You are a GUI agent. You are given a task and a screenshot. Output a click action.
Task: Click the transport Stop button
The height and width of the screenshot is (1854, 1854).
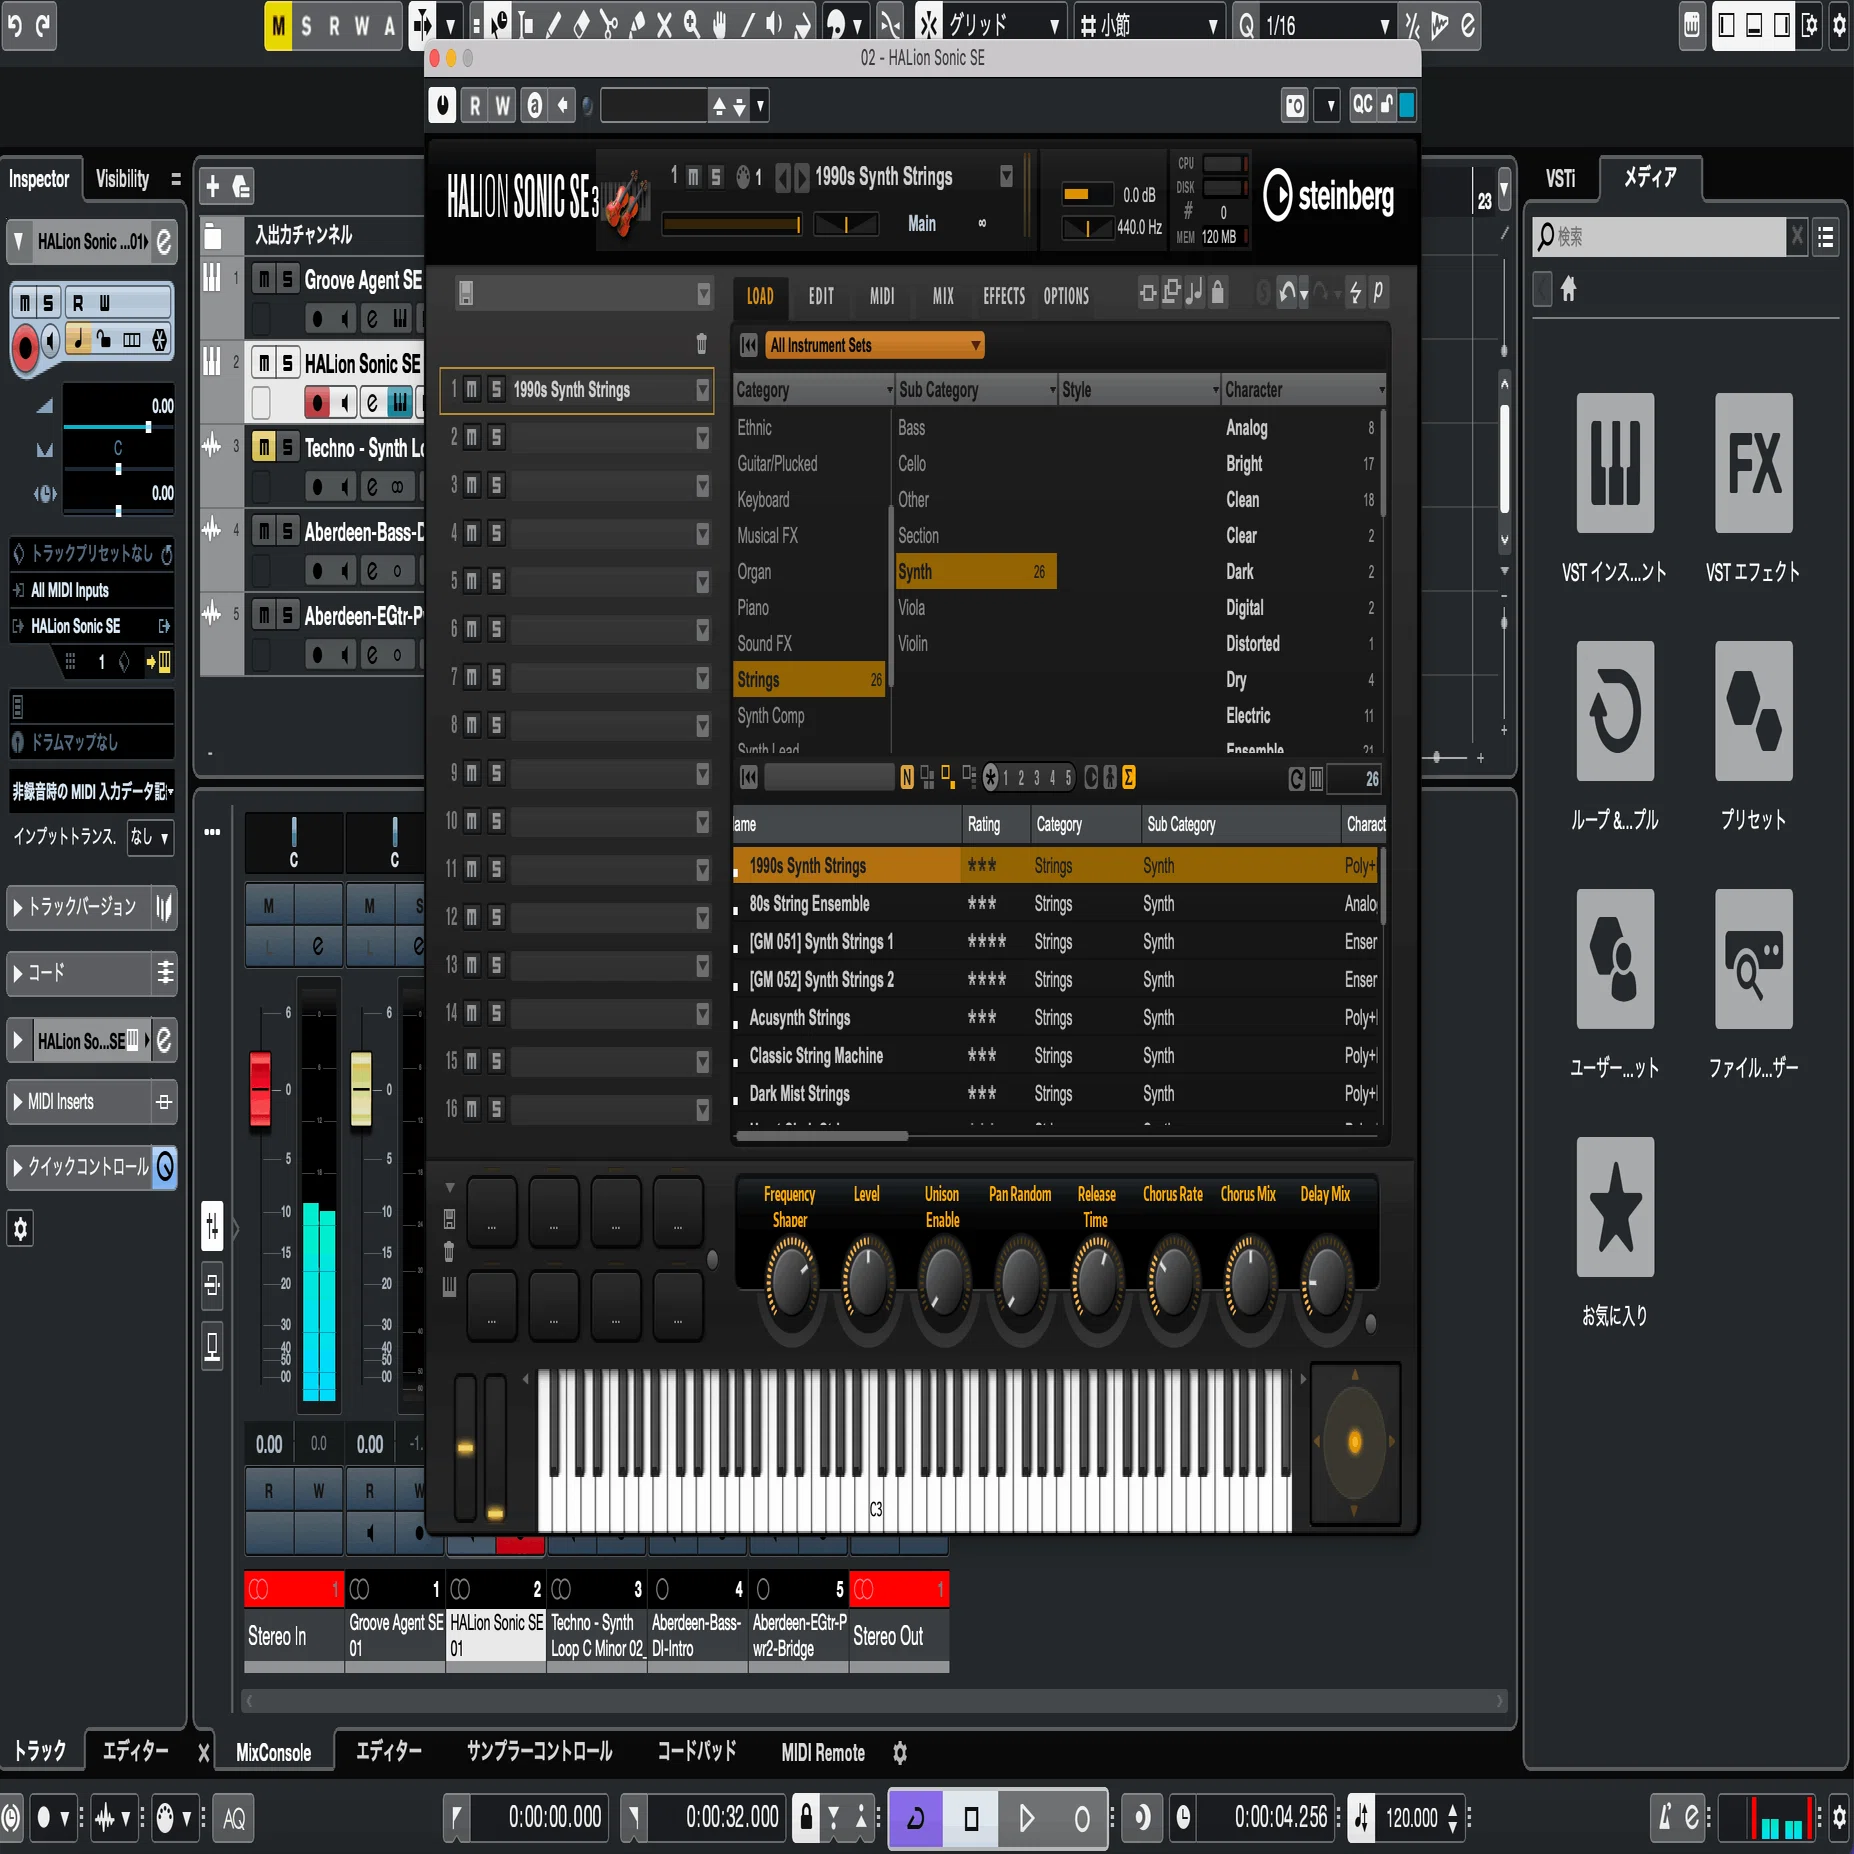tap(971, 1817)
